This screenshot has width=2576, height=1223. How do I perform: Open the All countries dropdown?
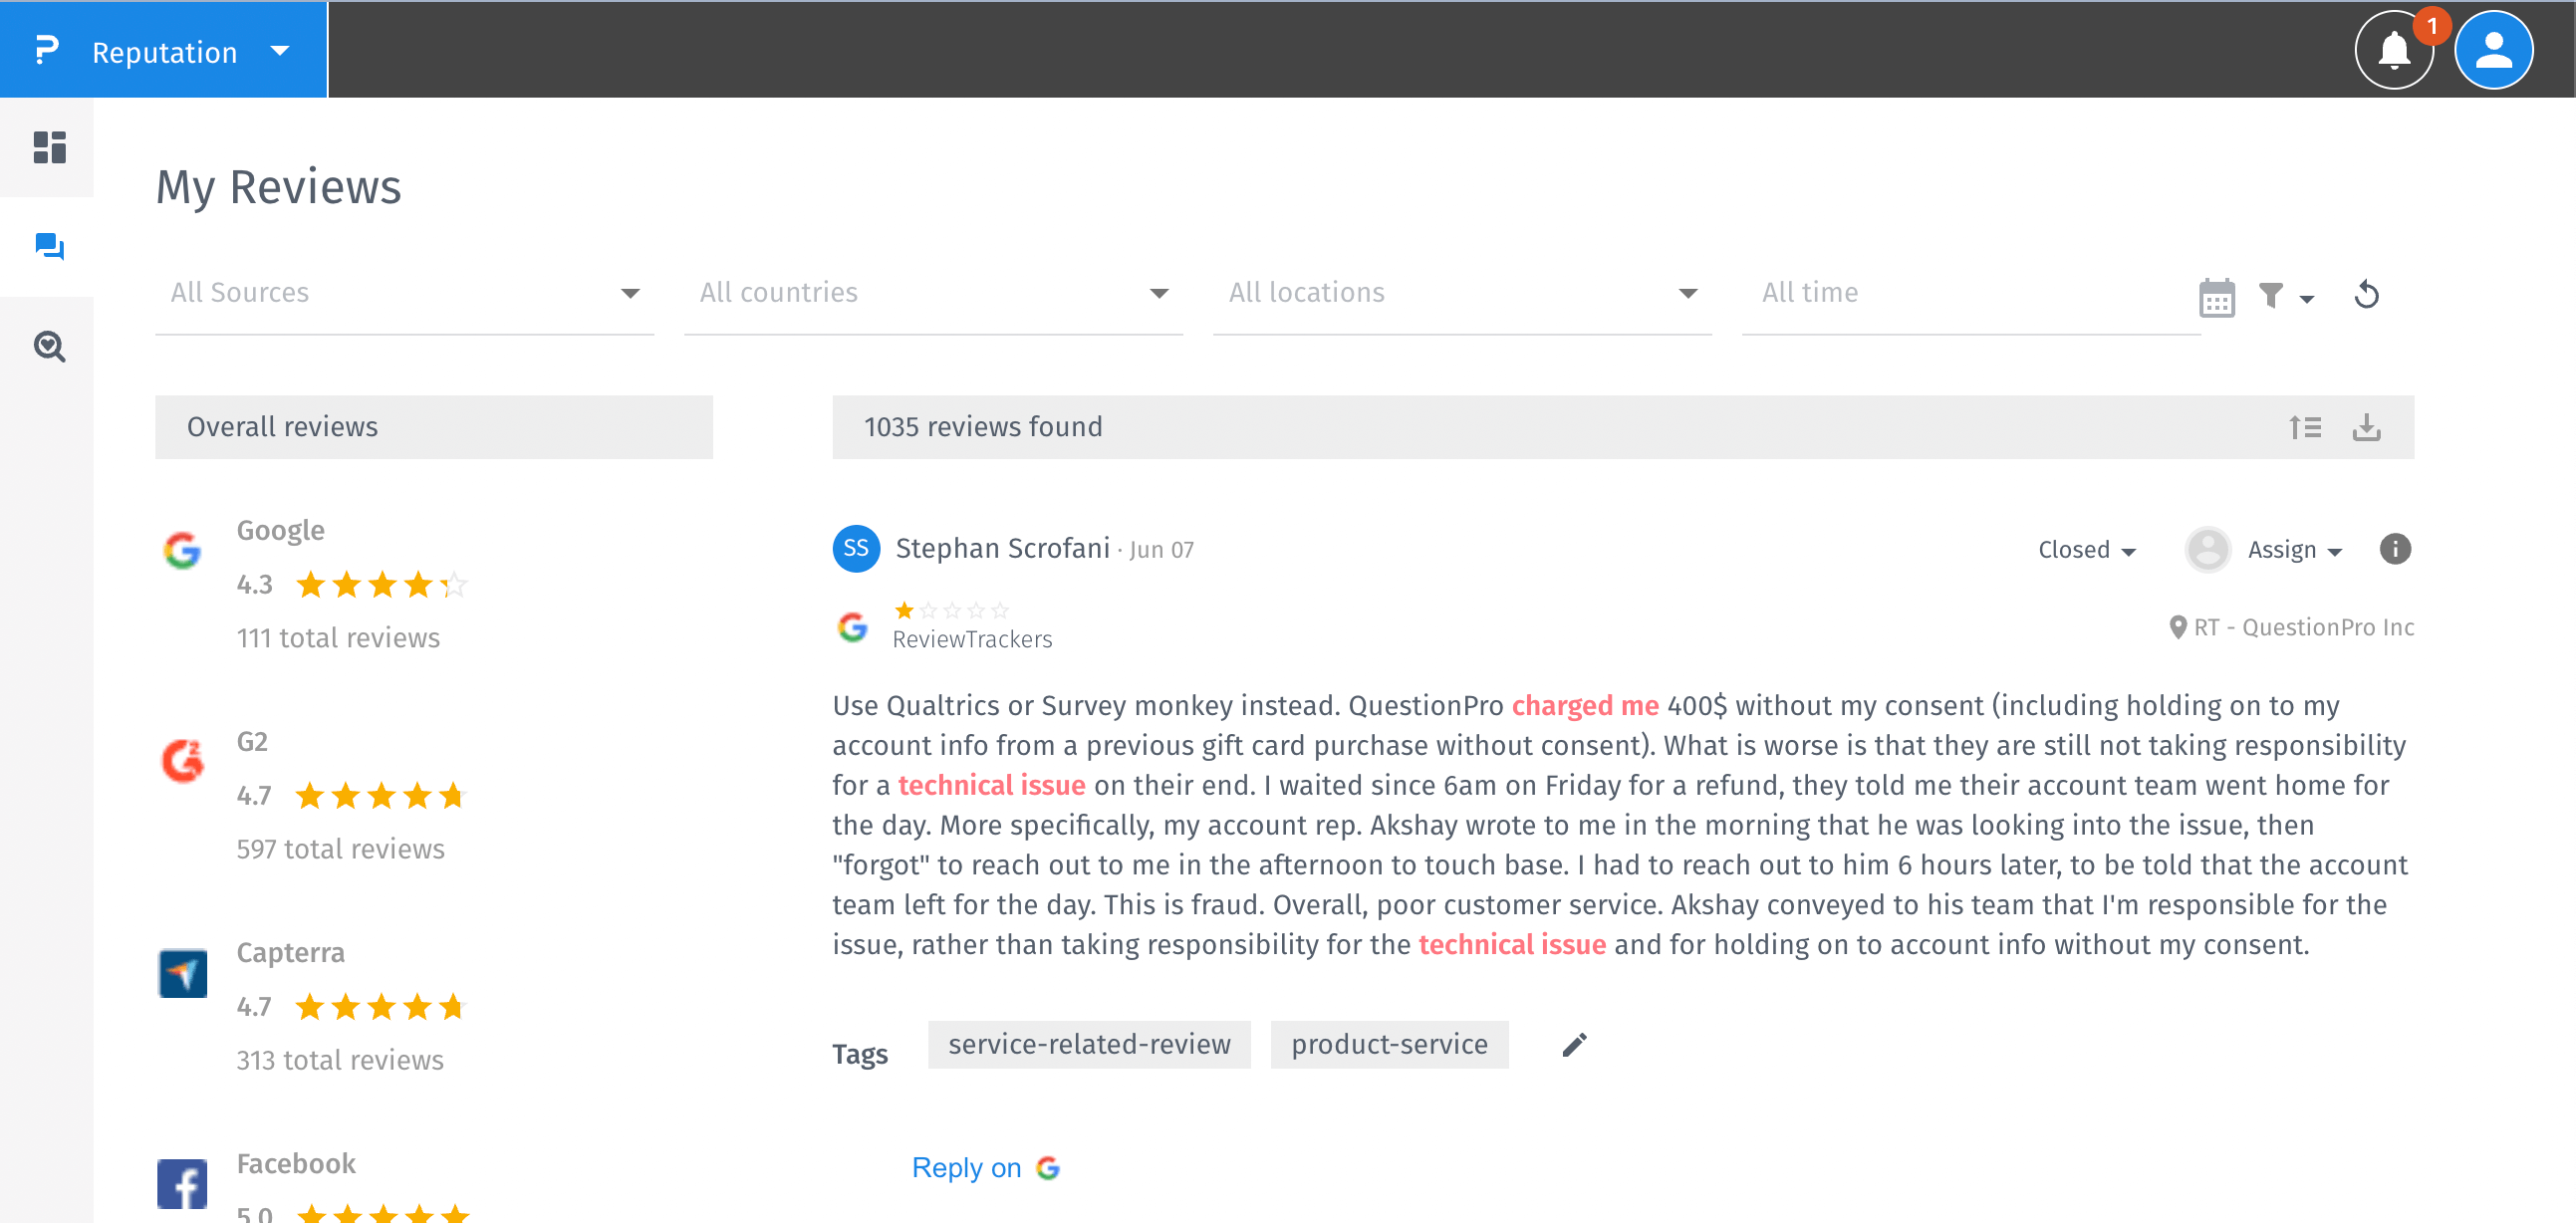(x=933, y=293)
